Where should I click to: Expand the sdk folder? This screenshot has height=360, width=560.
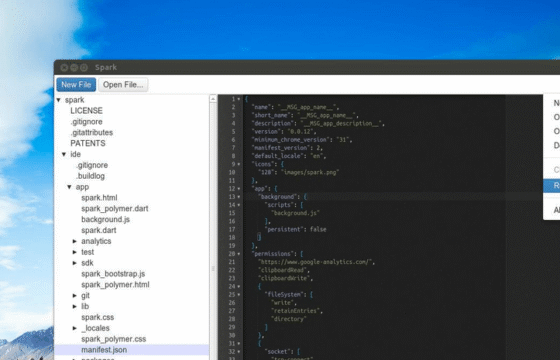tap(75, 263)
